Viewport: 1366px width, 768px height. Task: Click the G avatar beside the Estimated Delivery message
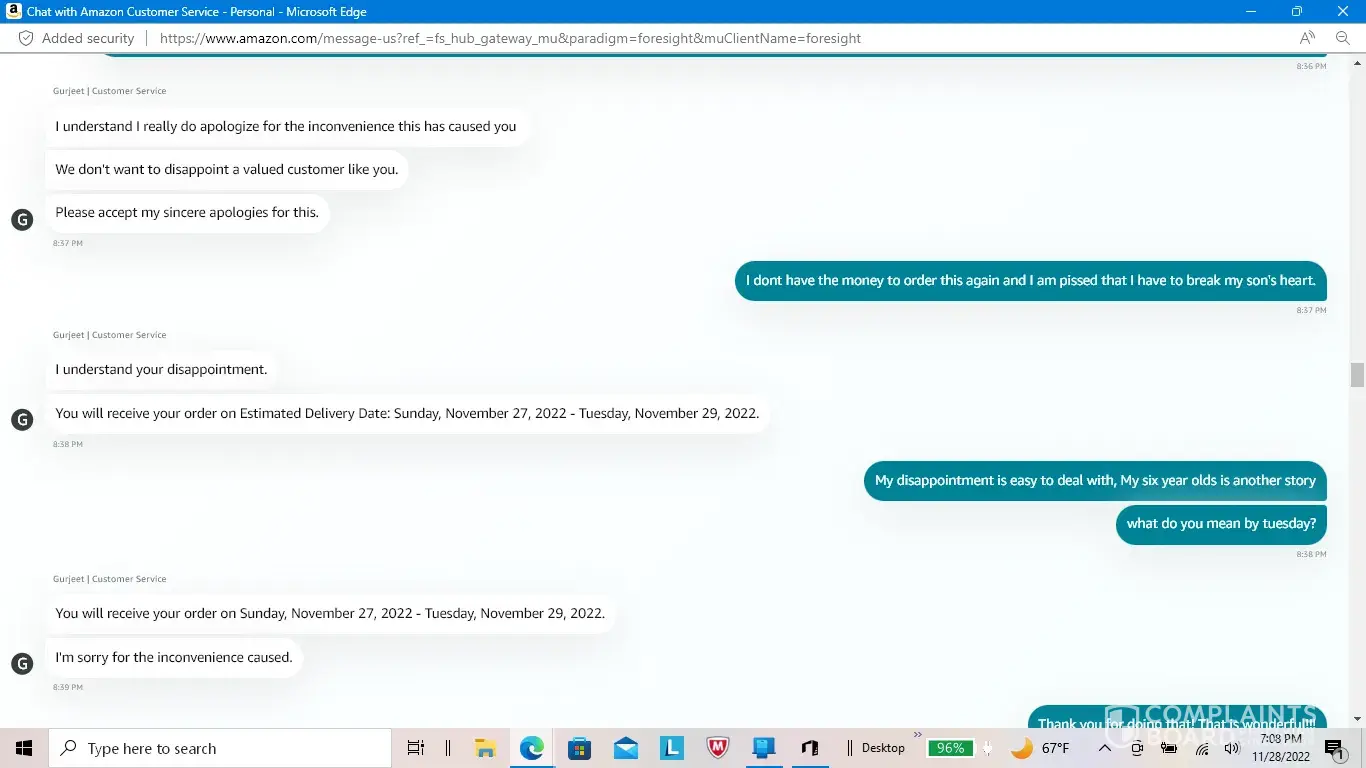[x=22, y=419]
